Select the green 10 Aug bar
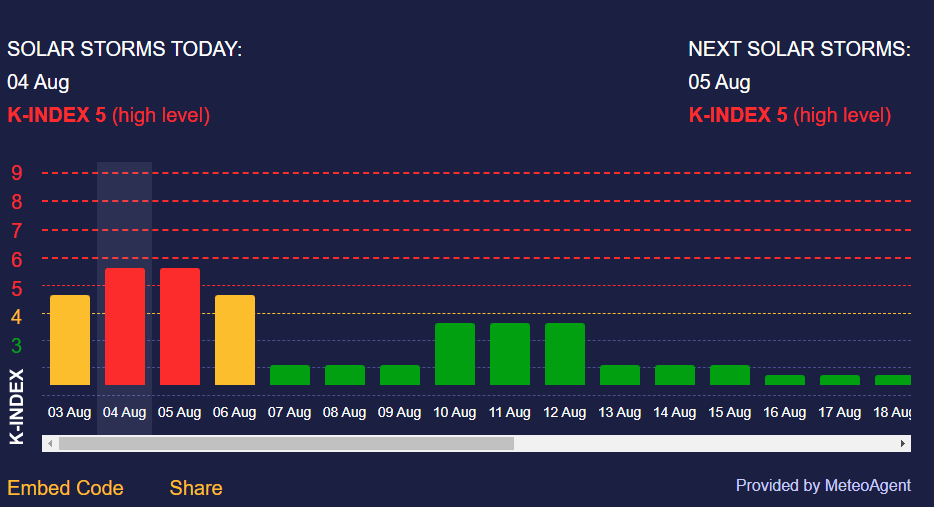This screenshot has height=507, width=934. [455, 354]
